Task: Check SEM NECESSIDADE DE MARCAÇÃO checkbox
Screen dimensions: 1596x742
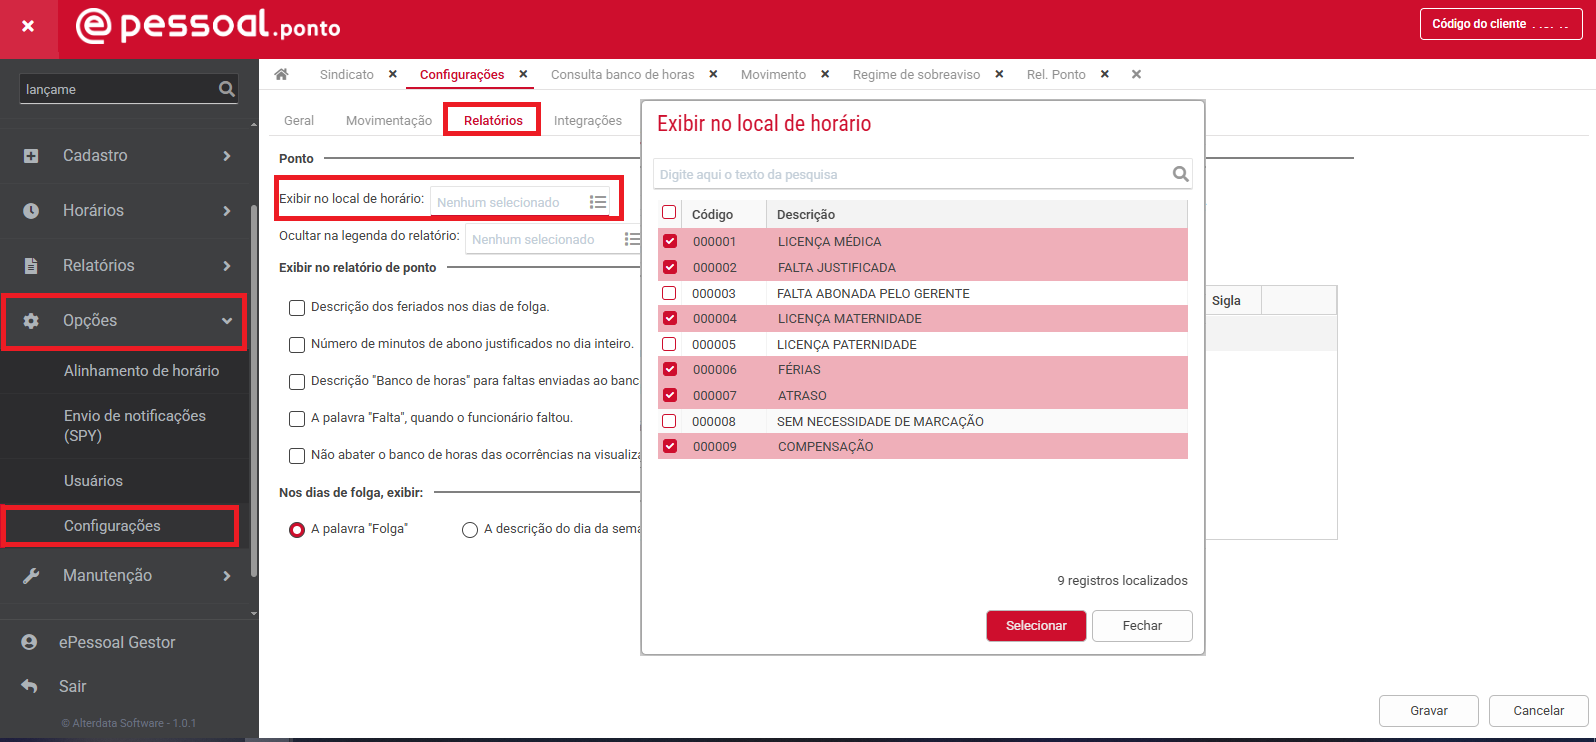Action: (669, 421)
